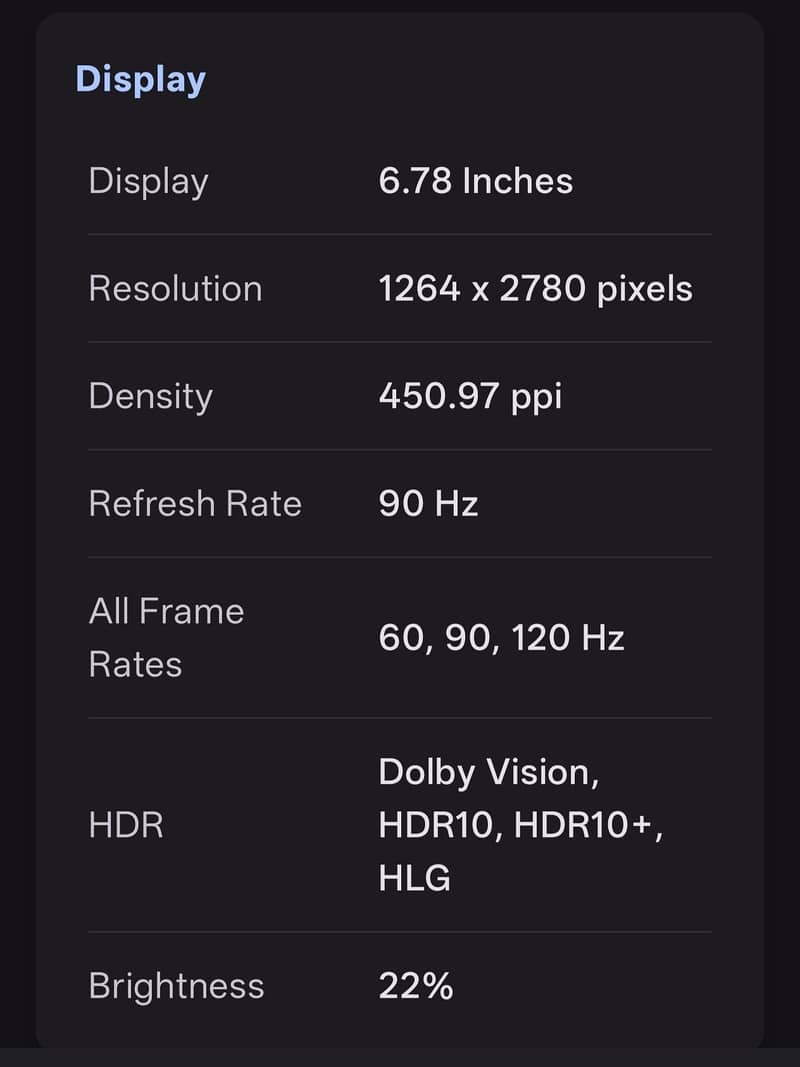This screenshot has width=800, height=1067.
Task: Select the Resolution label
Action: [x=176, y=289]
